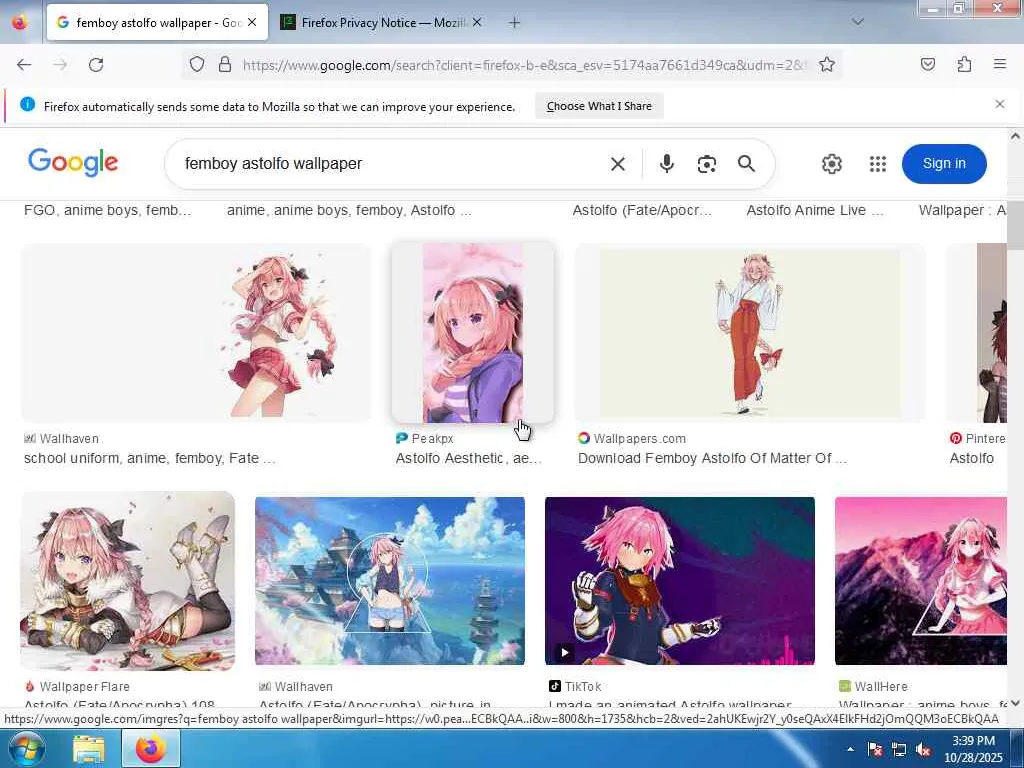
Task: Open the muted volume tray icon
Action: point(923,750)
